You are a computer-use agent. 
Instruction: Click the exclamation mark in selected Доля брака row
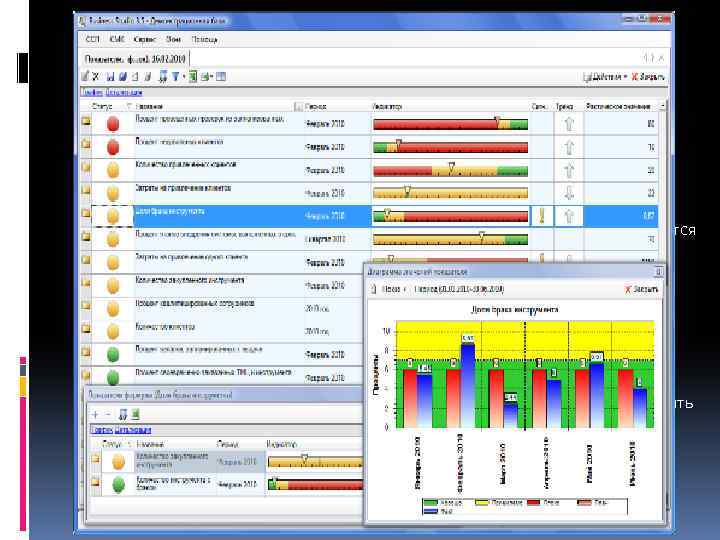coord(542,215)
